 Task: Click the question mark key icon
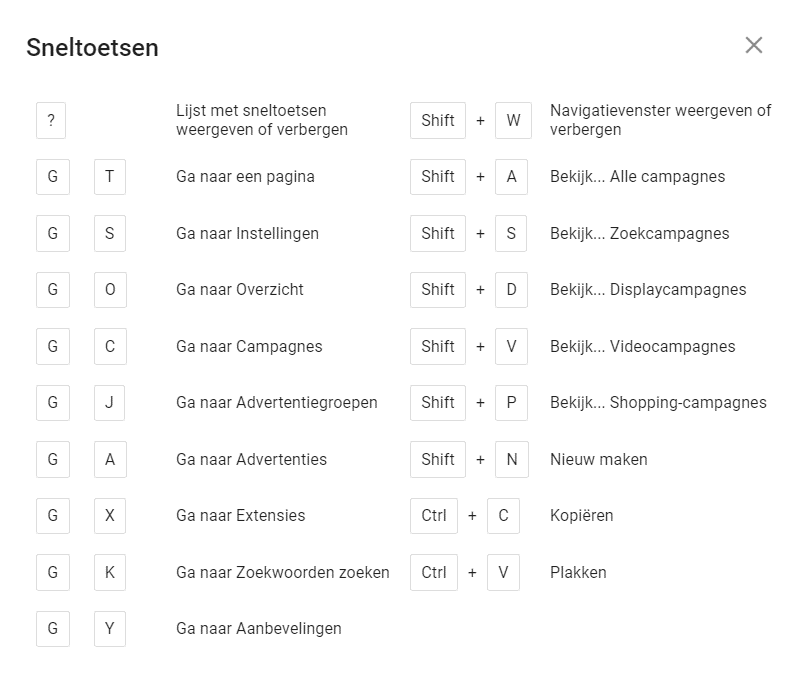51,120
